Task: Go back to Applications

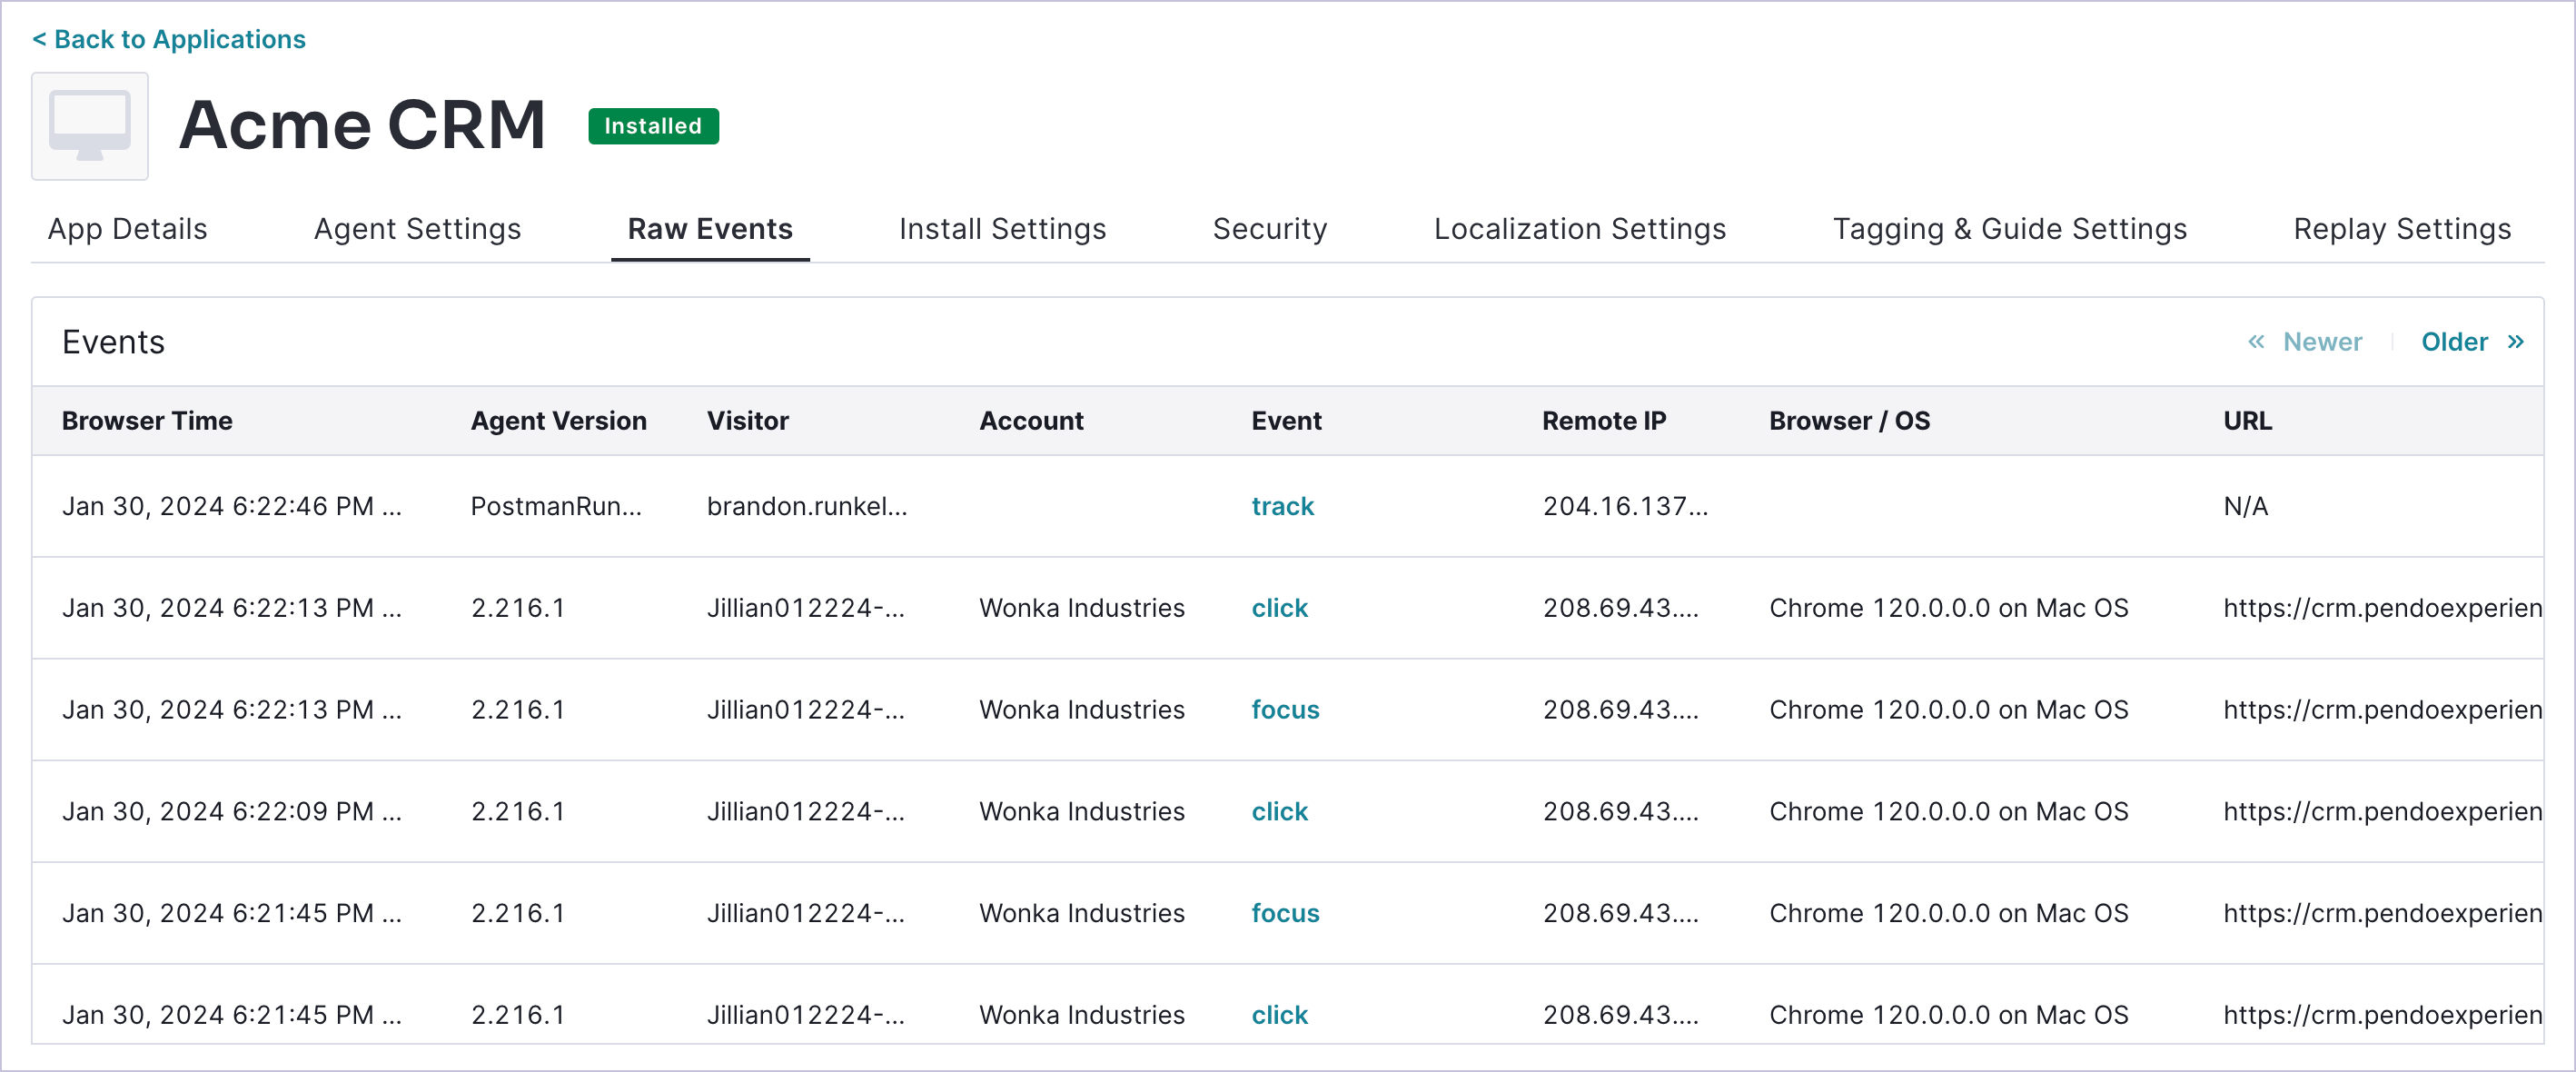Action: pyautogui.click(x=169, y=39)
